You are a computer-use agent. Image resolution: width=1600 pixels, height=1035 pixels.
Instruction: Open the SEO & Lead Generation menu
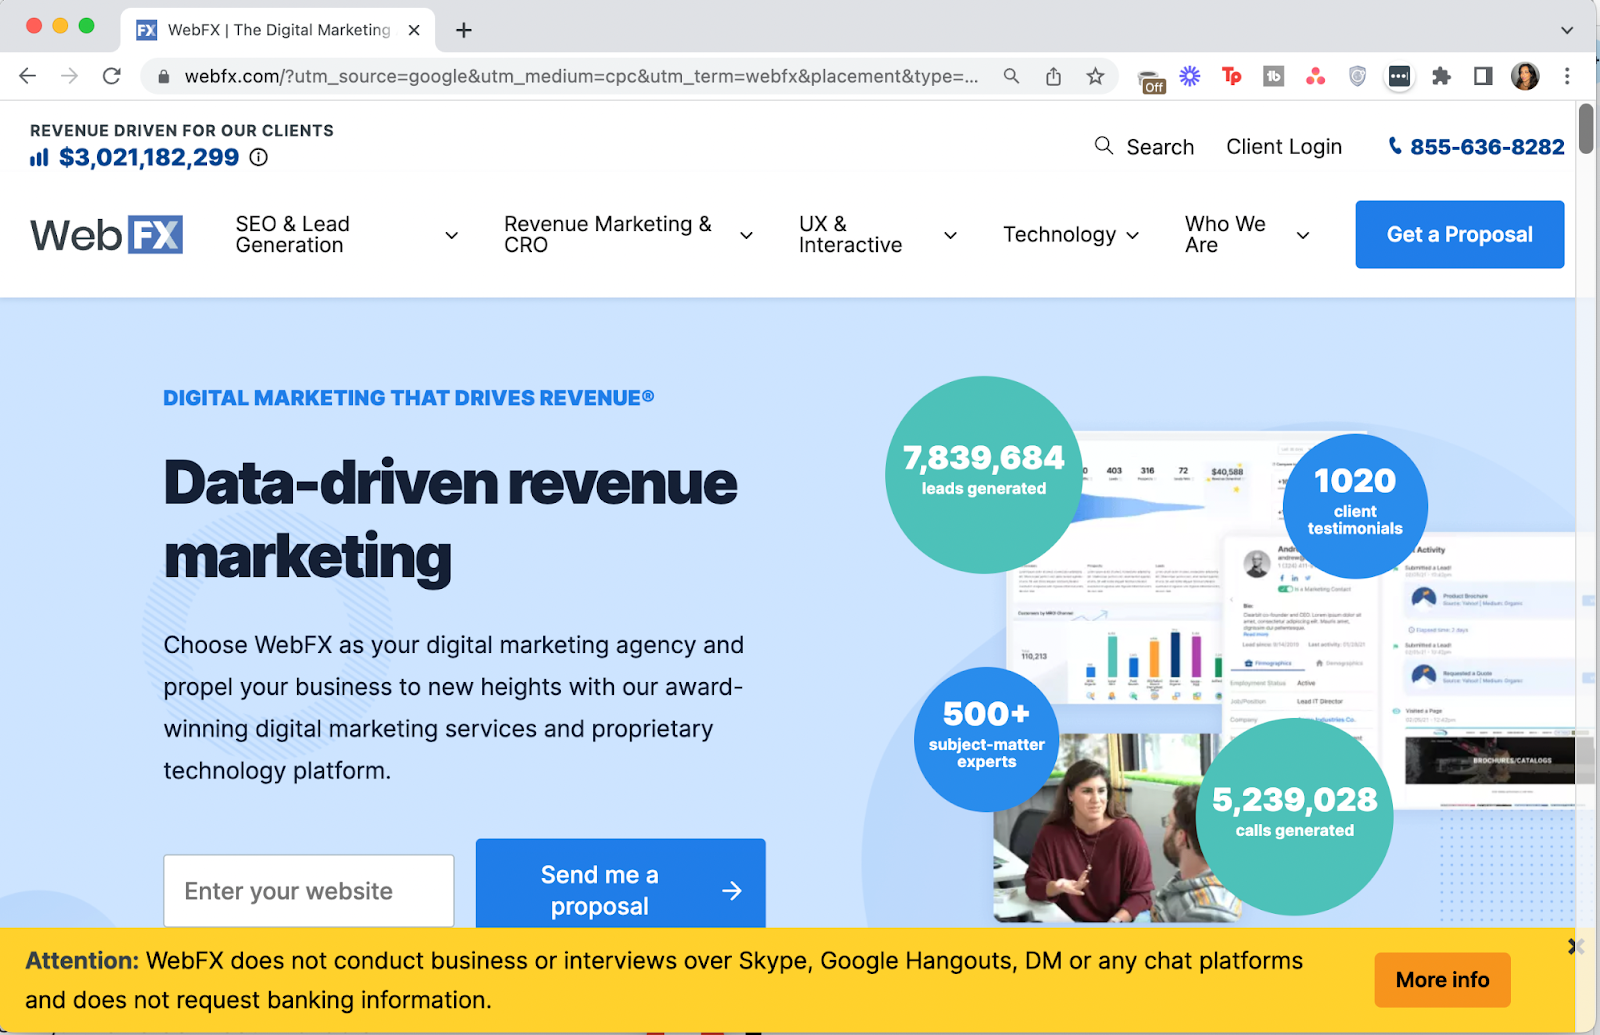click(293, 235)
